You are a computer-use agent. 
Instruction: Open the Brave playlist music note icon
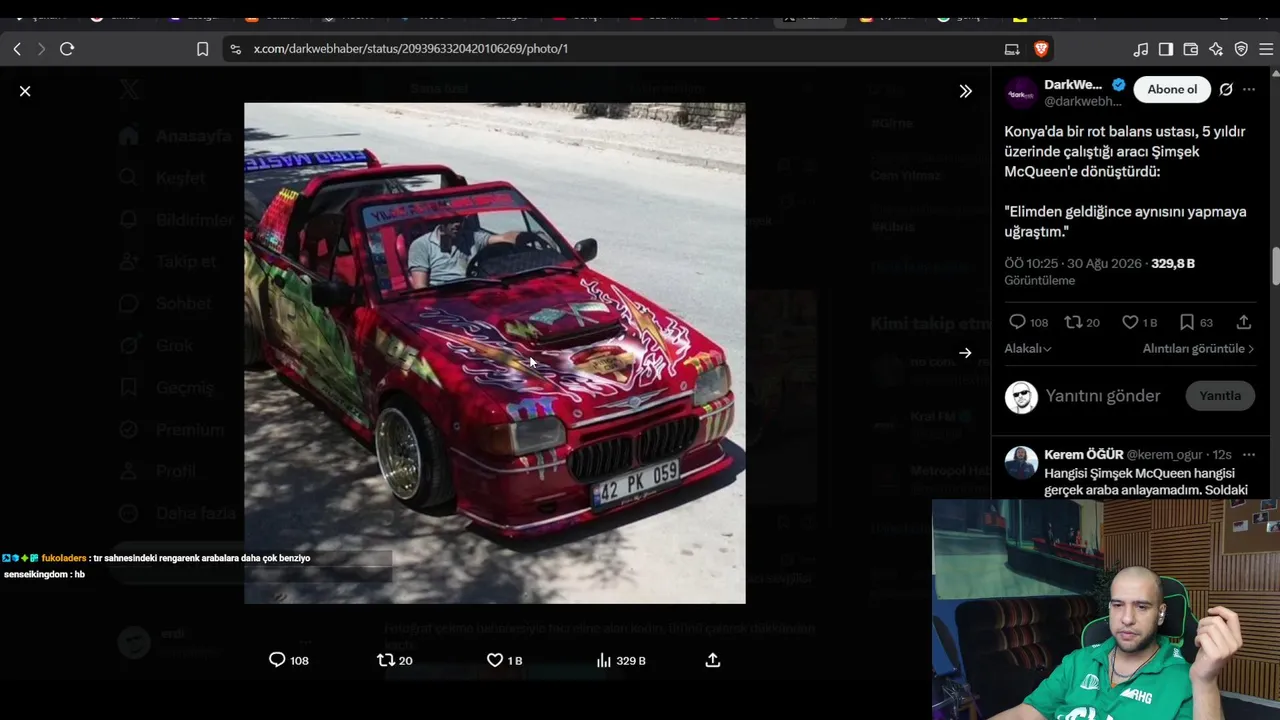pyautogui.click(x=1141, y=49)
